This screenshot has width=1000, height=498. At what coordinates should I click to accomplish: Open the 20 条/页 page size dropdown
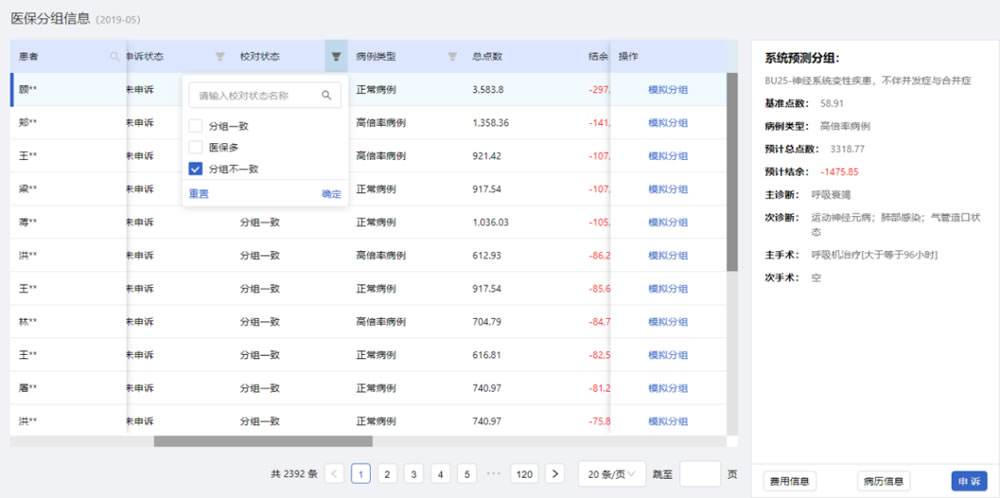[612, 474]
